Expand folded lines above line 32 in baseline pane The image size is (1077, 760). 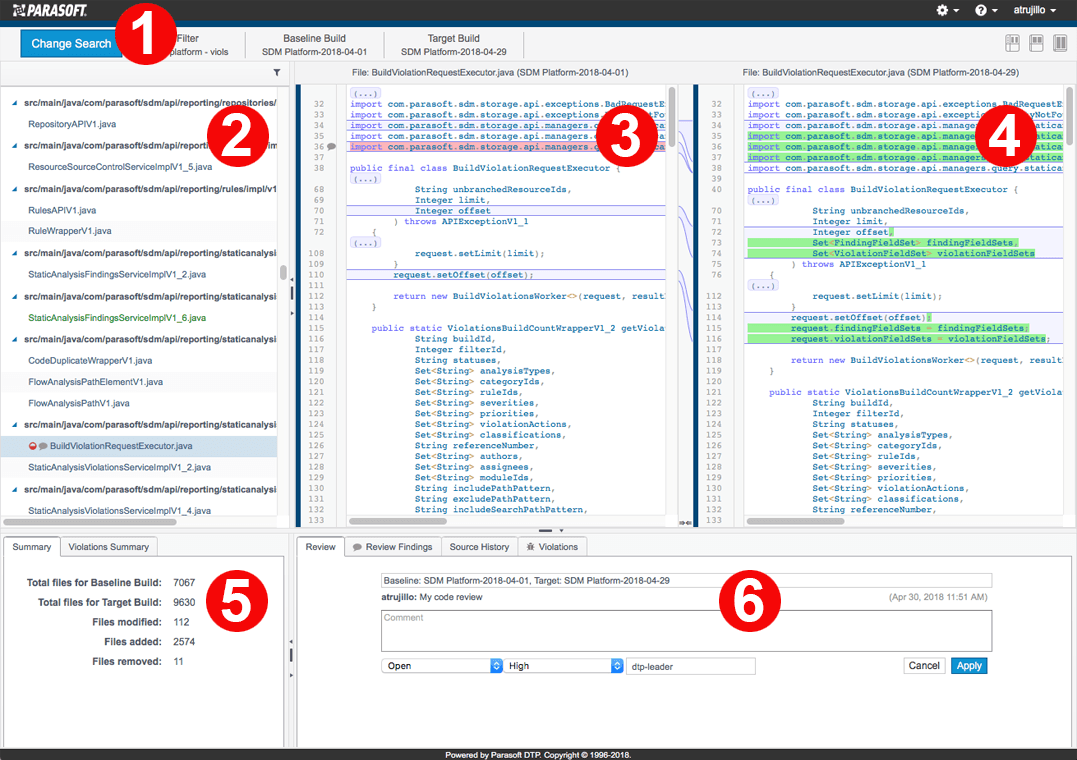click(365, 93)
